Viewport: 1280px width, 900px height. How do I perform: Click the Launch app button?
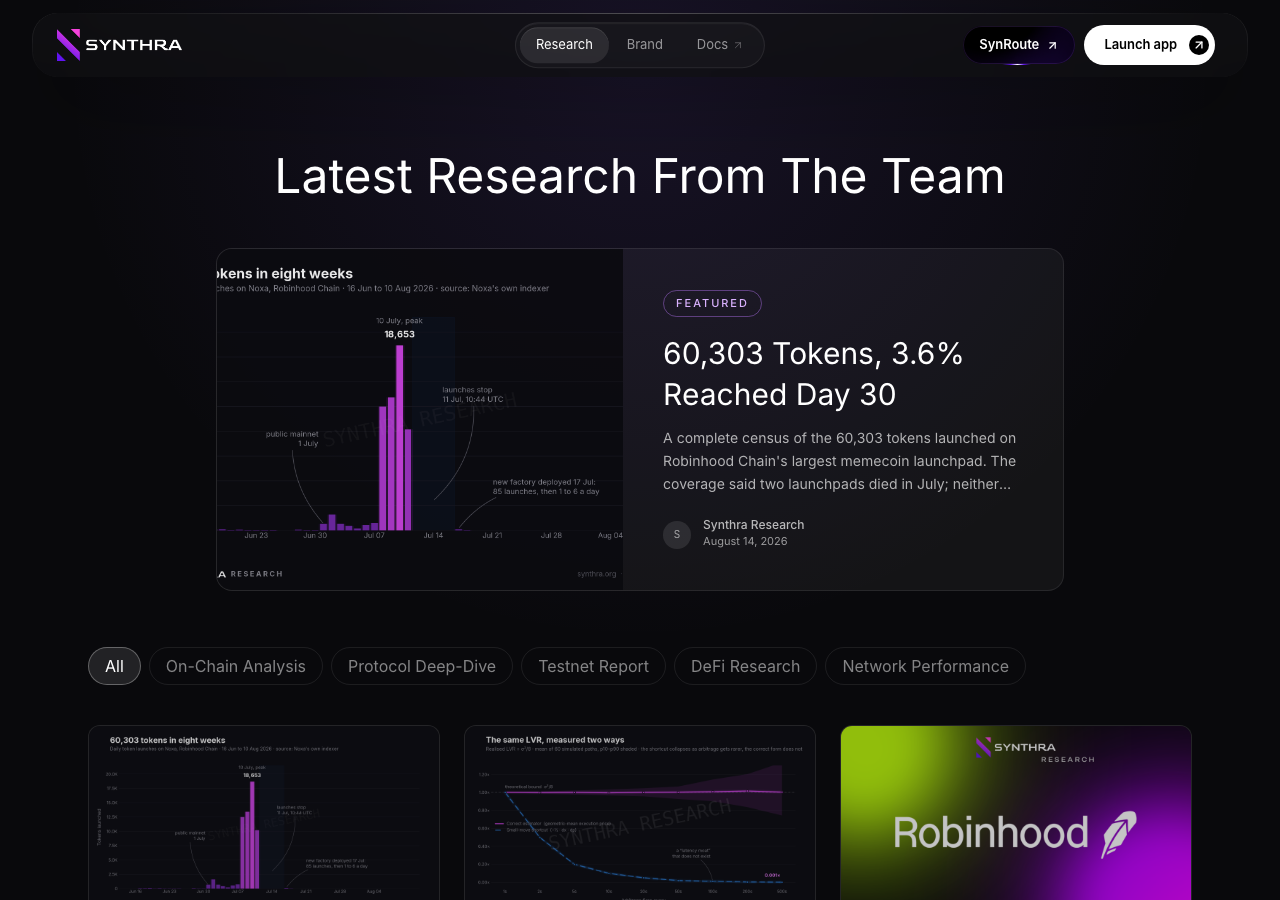(x=1149, y=45)
